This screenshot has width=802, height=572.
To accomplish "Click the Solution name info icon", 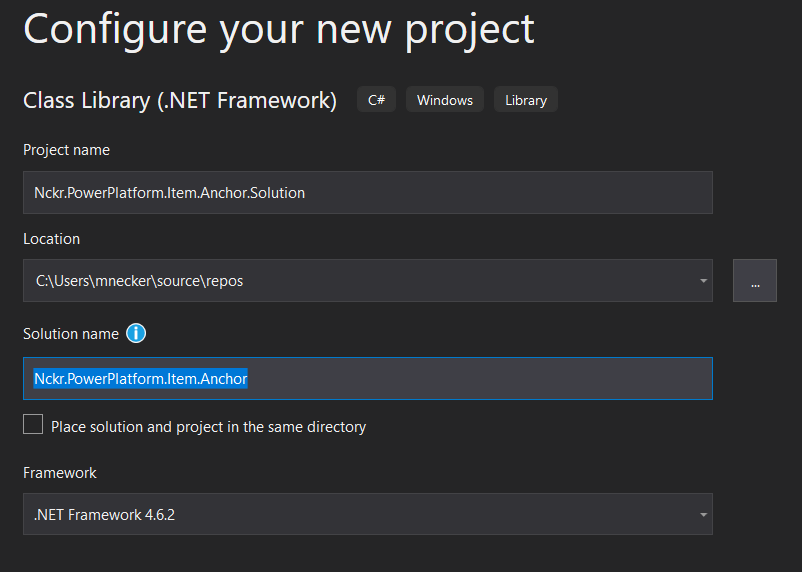I will 136,334.
